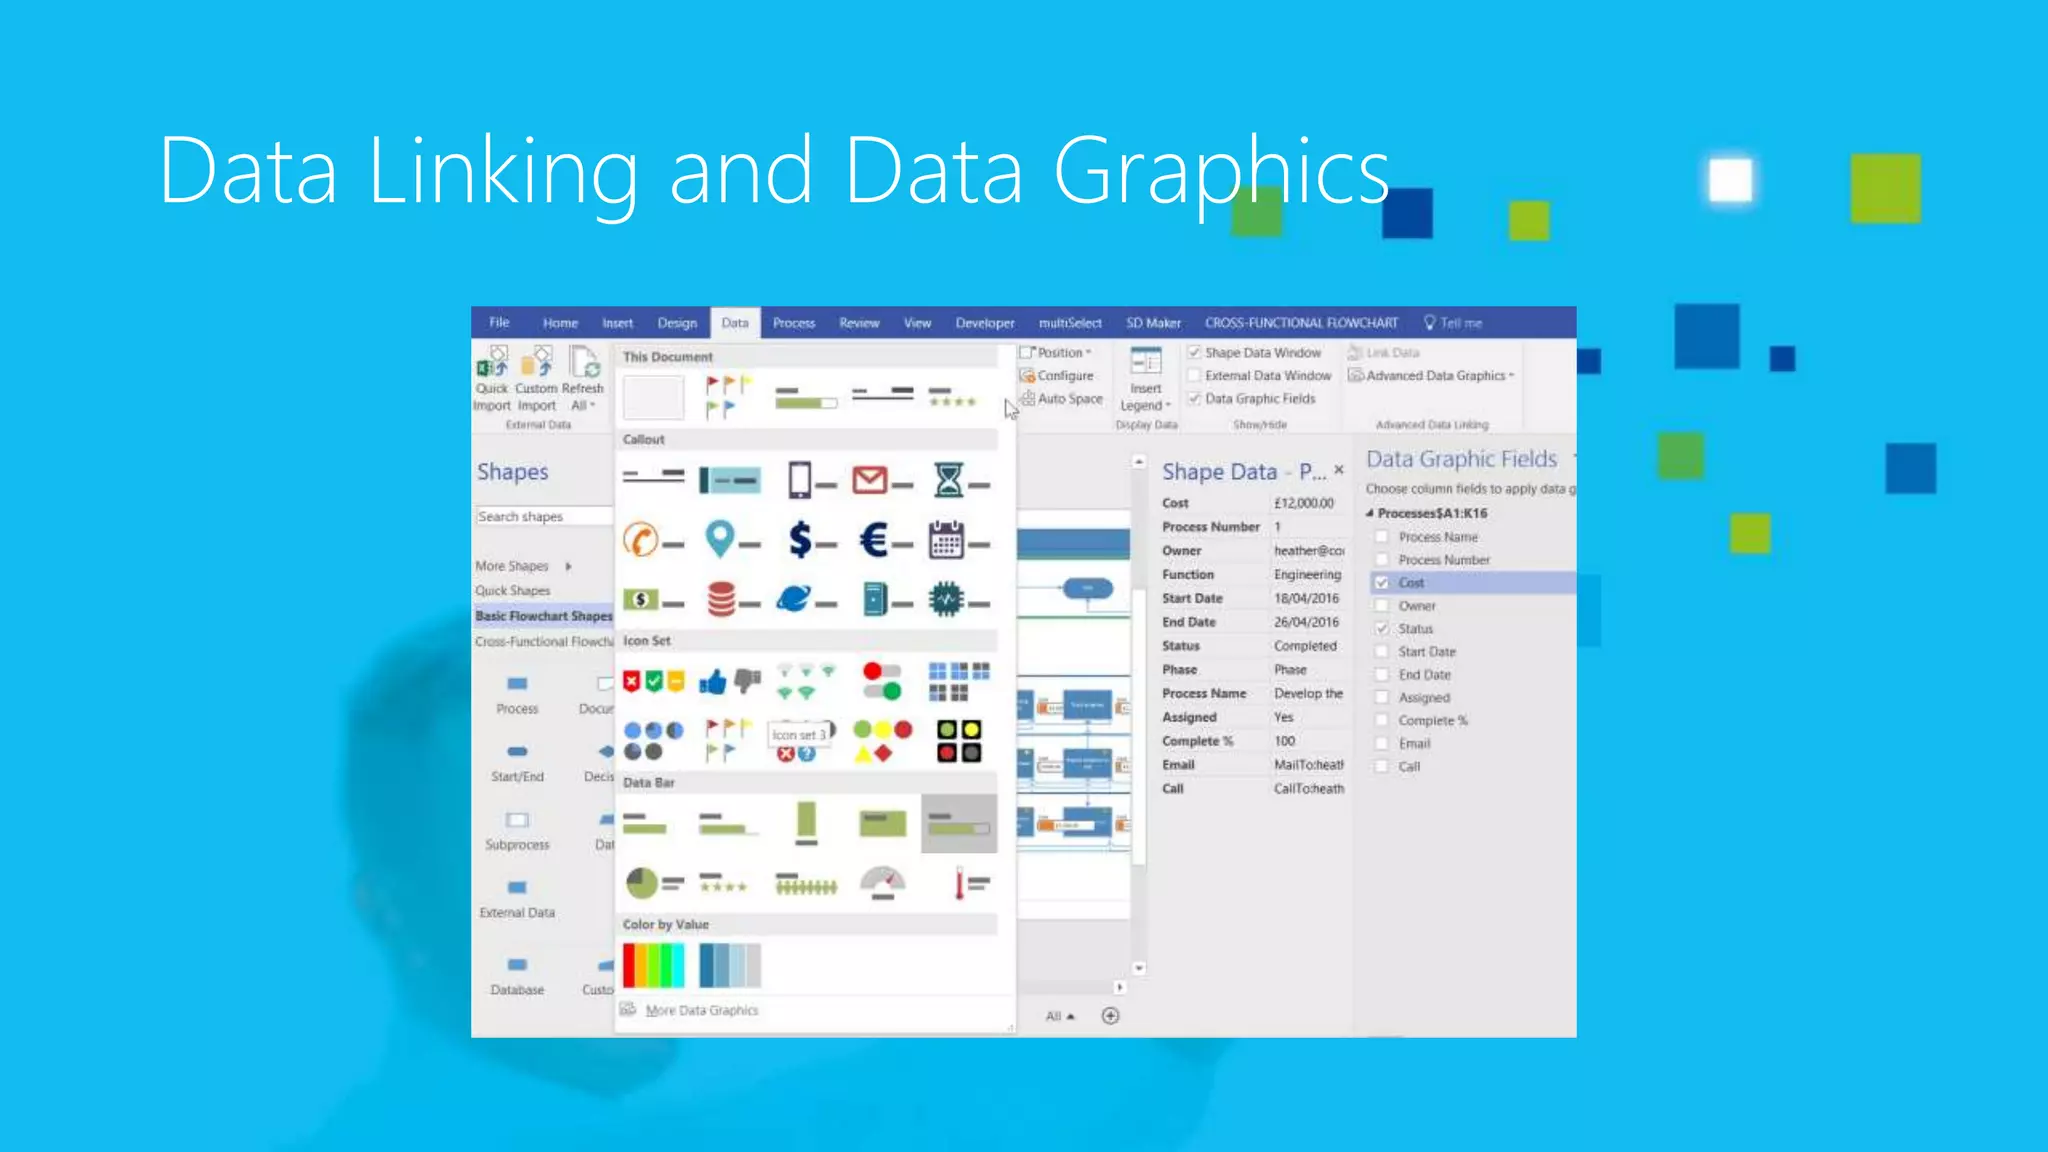Expand the More Shapes submenu
This screenshot has height=1152, width=2048.
coord(524,566)
